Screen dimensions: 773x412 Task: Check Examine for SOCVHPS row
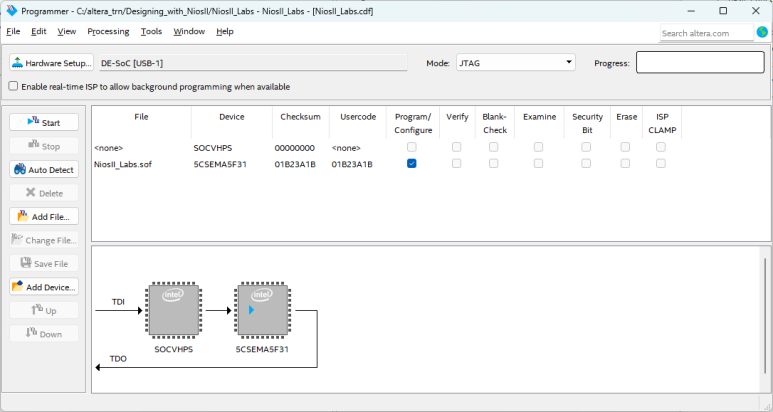pyautogui.click(x=538, y=147)
